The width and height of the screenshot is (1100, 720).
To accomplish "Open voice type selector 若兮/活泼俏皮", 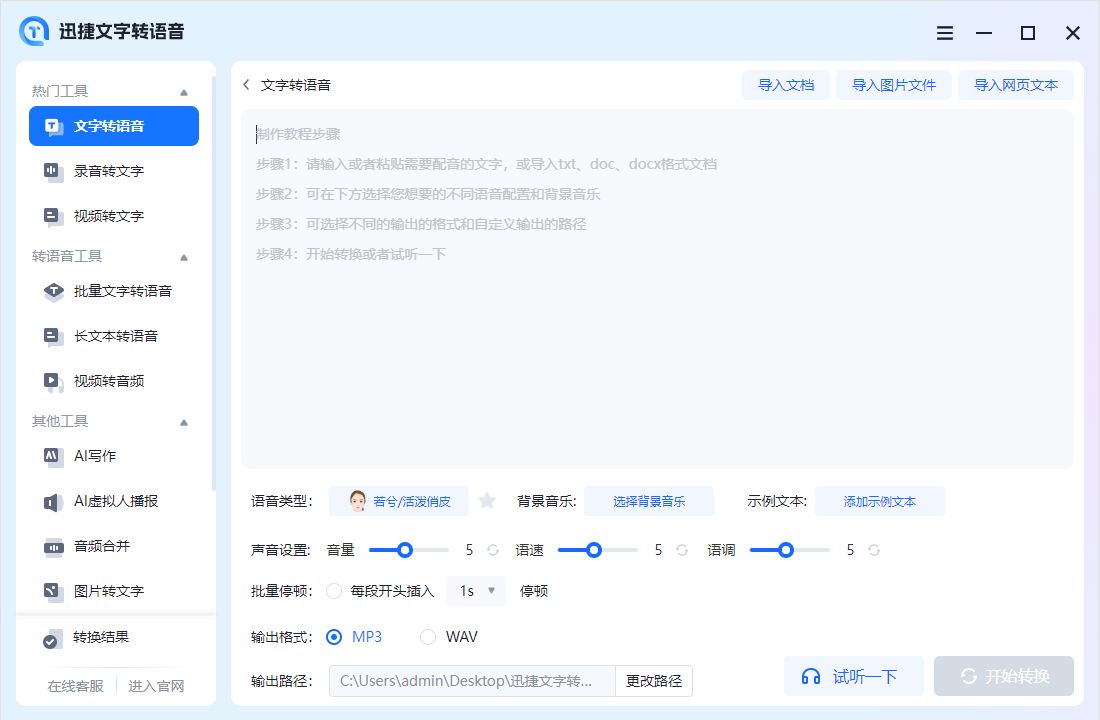I will click(x=398, y=501).
